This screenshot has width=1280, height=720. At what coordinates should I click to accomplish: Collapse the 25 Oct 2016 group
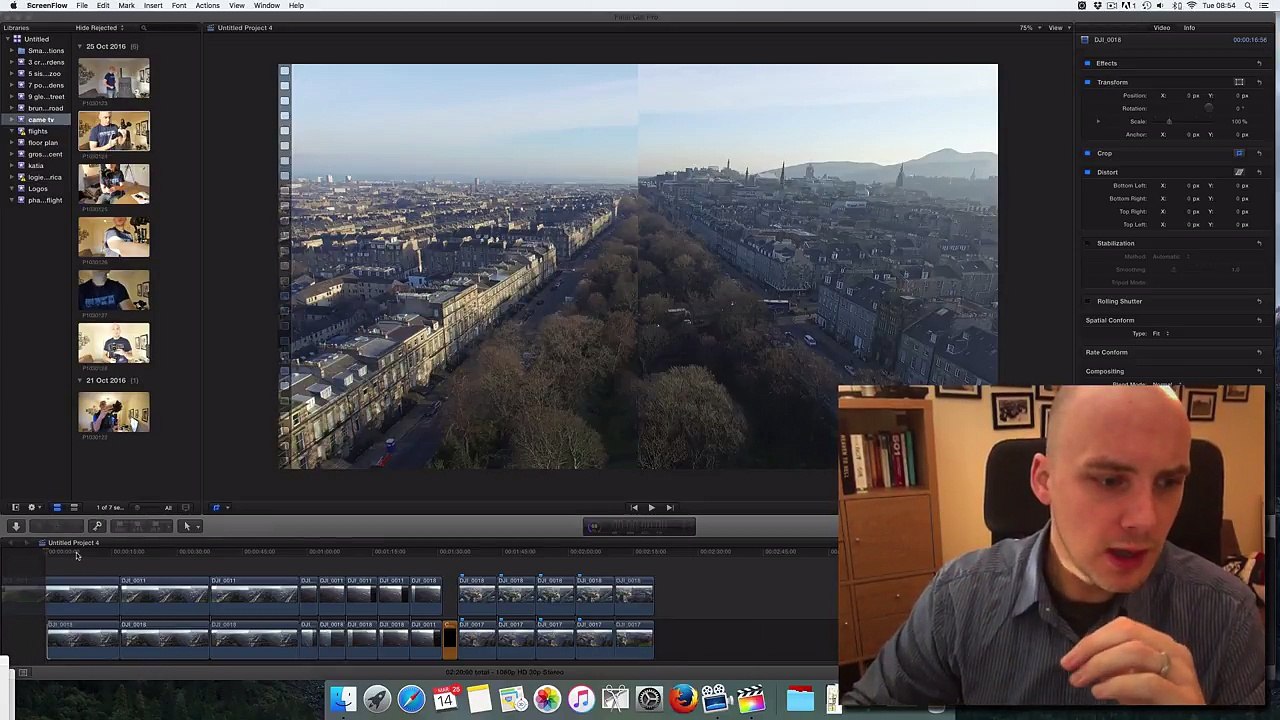click(80, 46)
